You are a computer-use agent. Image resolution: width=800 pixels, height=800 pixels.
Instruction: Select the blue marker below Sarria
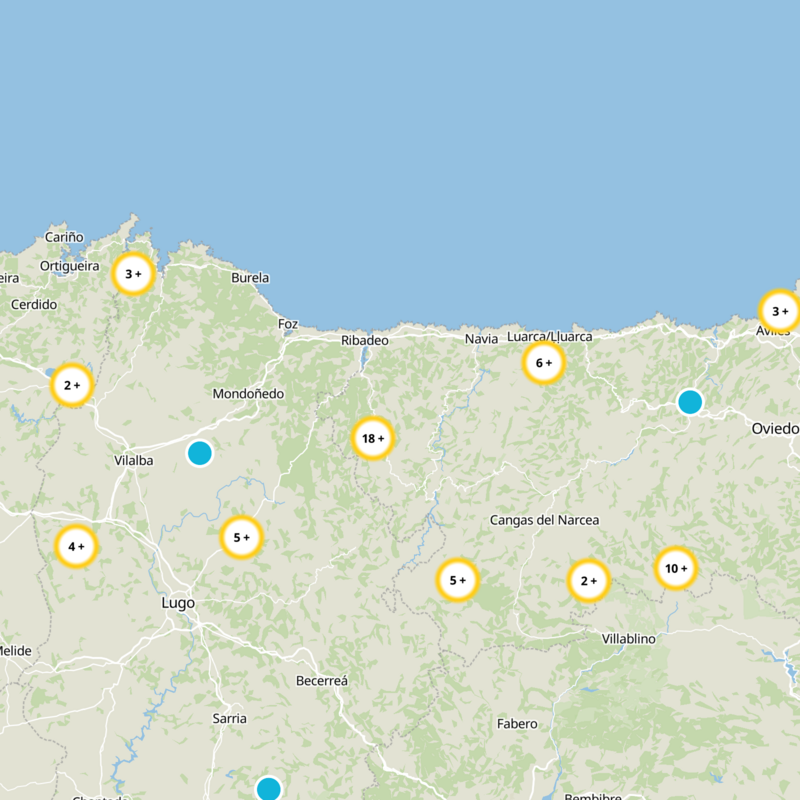[268, 788]
